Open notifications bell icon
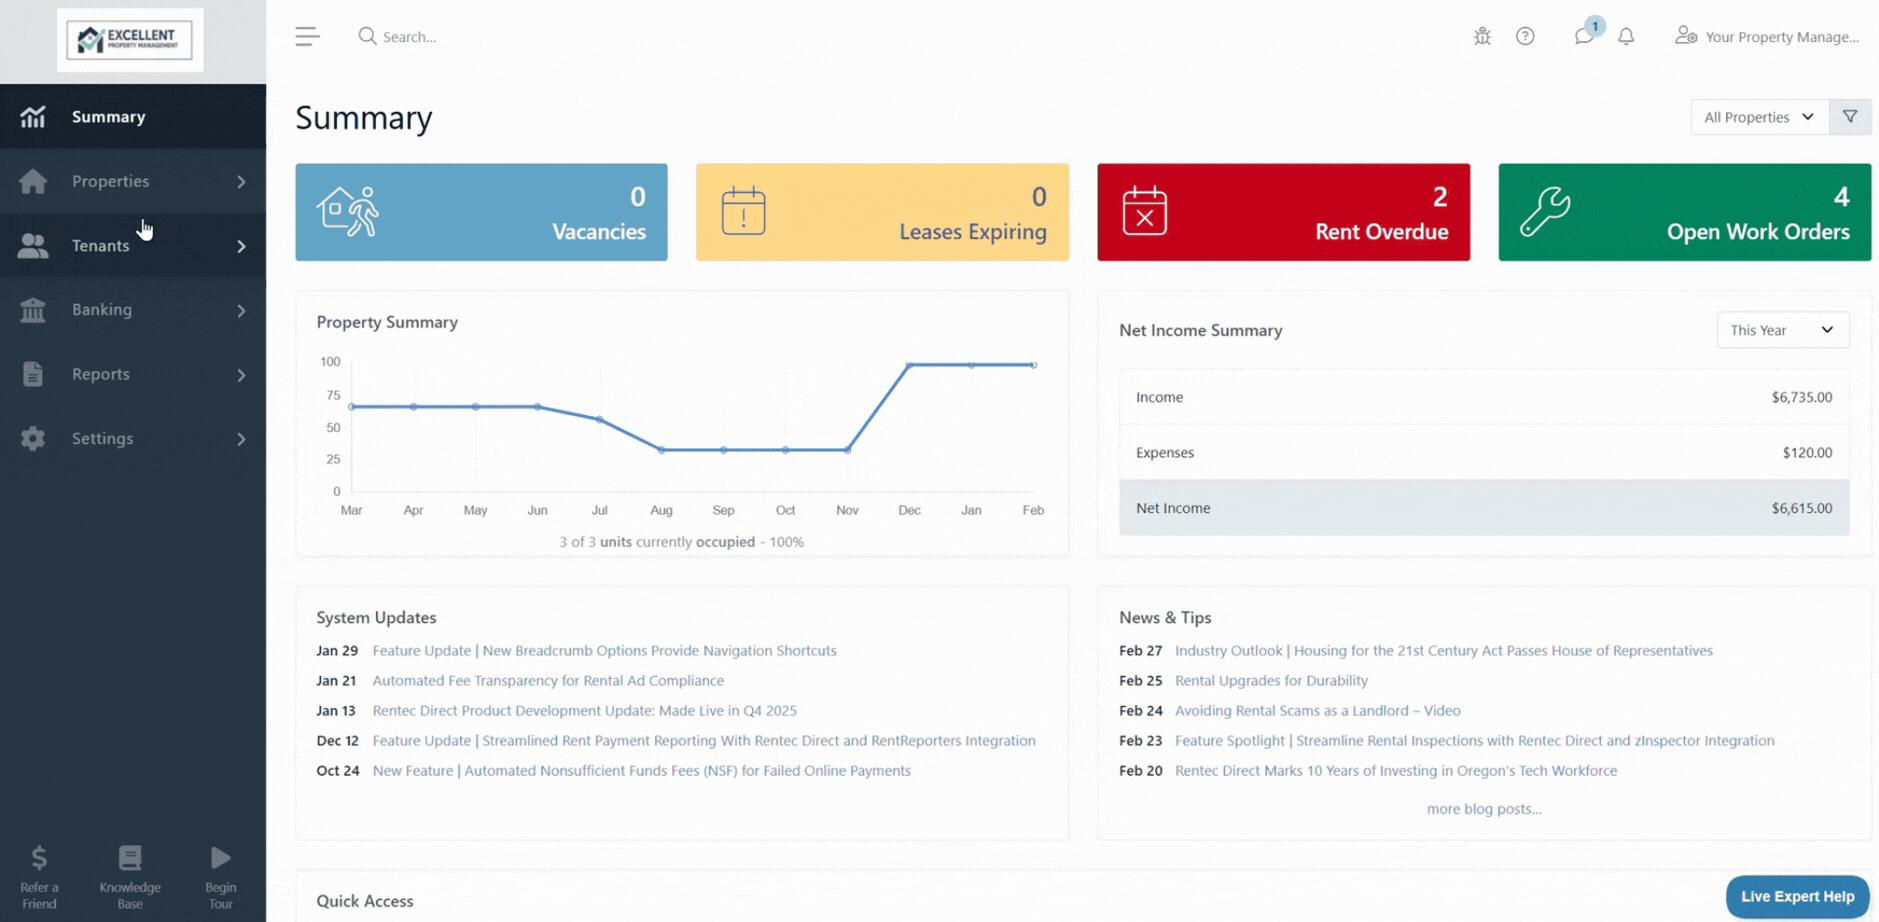1879x922 pixels. pos(1626,36)
